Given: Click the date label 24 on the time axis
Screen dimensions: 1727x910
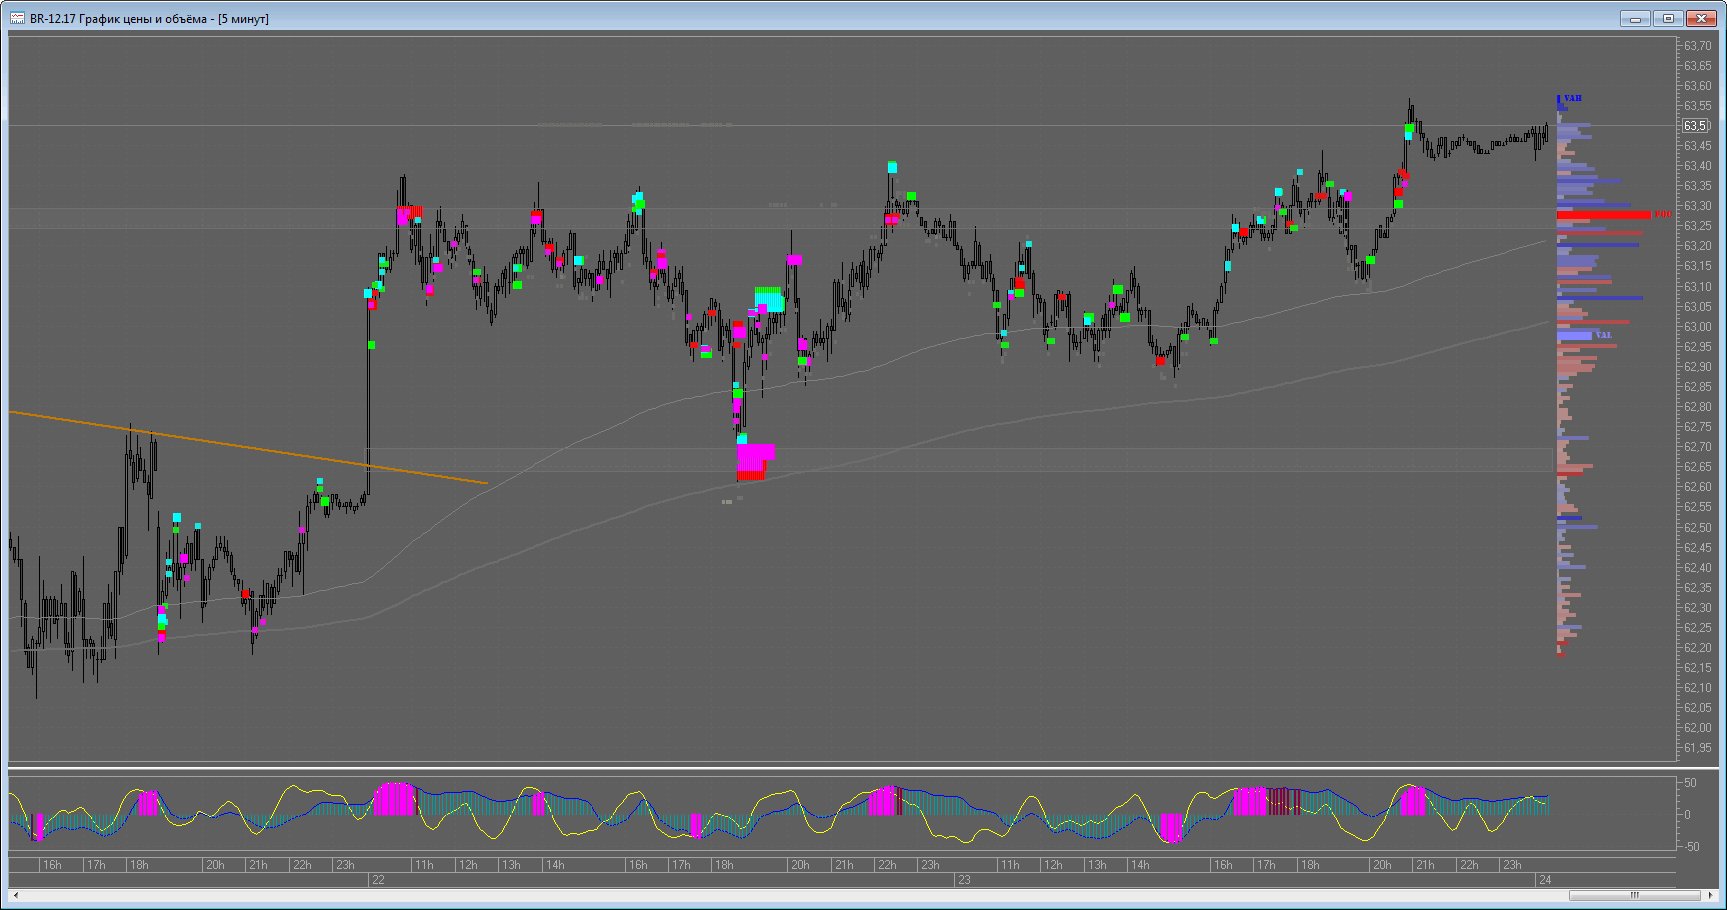Looking at the screenshot, I should pos(1545,880).
